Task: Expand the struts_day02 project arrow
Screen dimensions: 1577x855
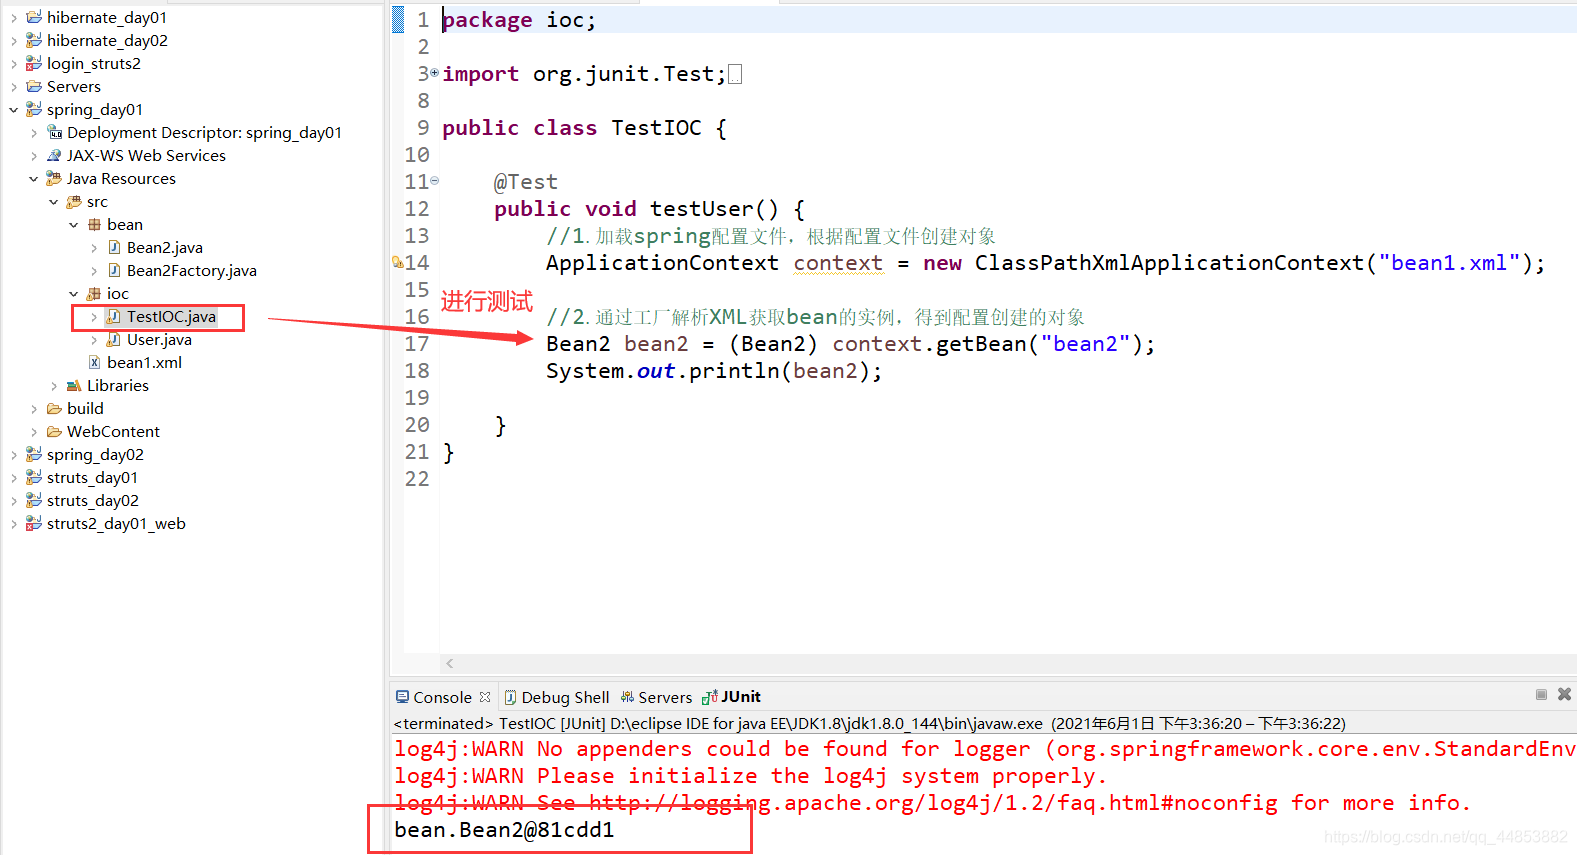Action: (13, 501)
